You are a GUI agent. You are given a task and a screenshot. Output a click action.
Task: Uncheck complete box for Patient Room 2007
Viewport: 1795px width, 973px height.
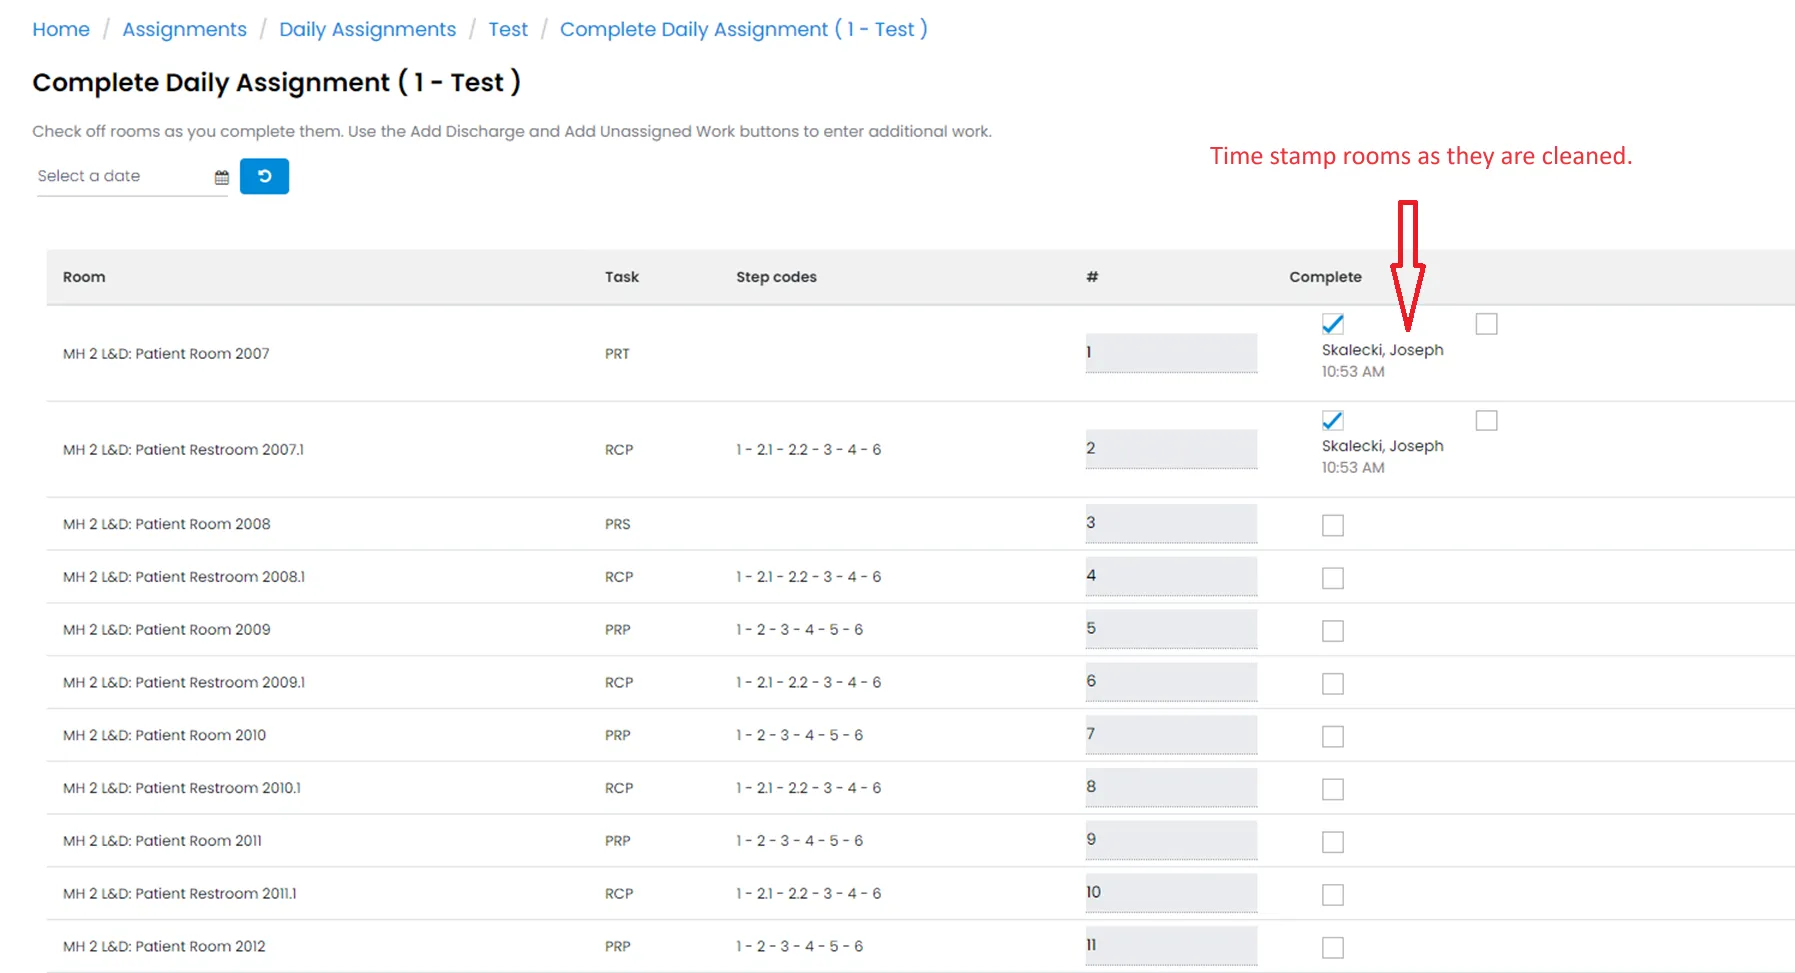pyautogui.click(x=1333, y=324)
